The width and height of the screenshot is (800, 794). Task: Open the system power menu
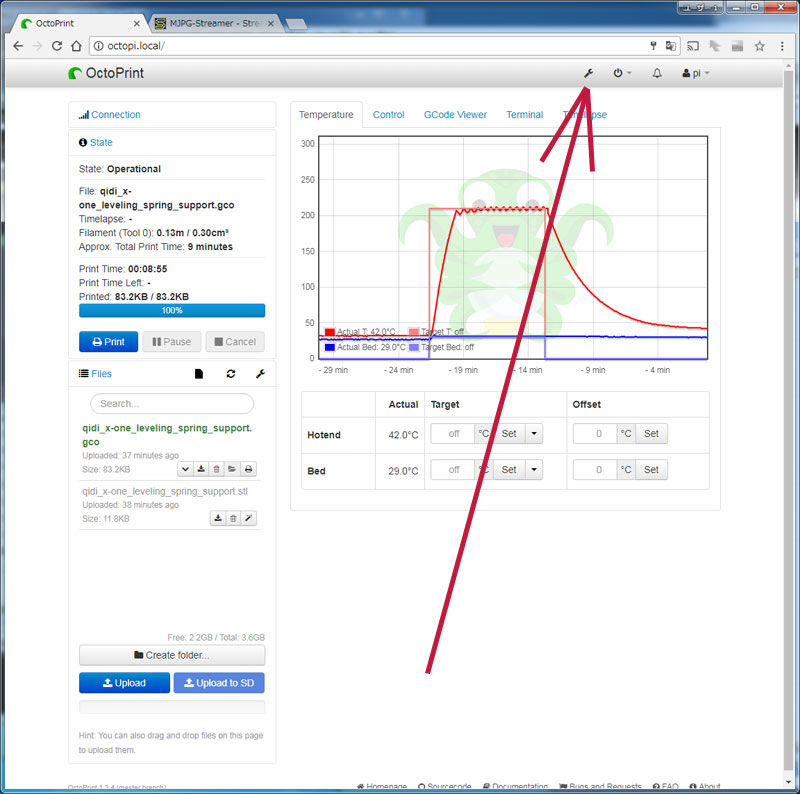621,73
